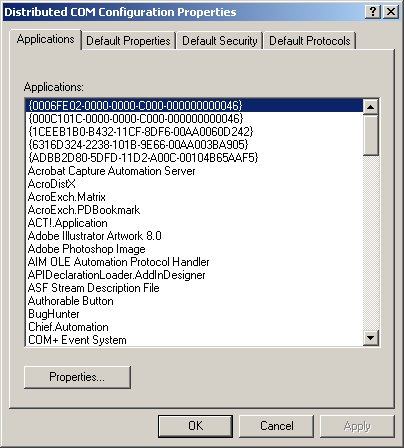The image size is (404, 448).
Task: Select the AcroDistX application
Action: [194, 184]
